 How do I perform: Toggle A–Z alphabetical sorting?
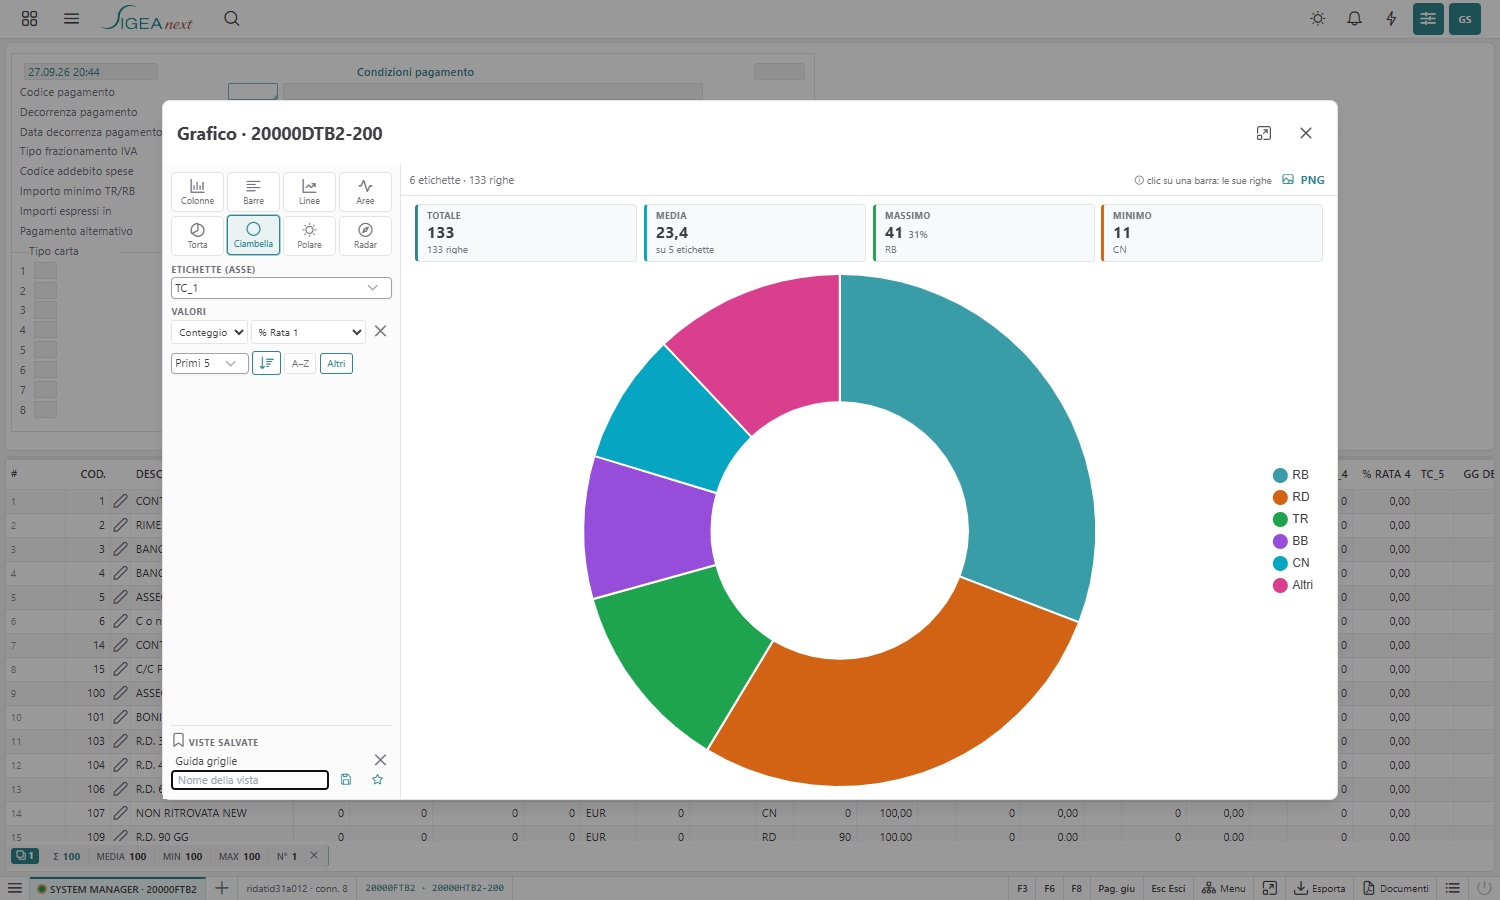point(300,363)
